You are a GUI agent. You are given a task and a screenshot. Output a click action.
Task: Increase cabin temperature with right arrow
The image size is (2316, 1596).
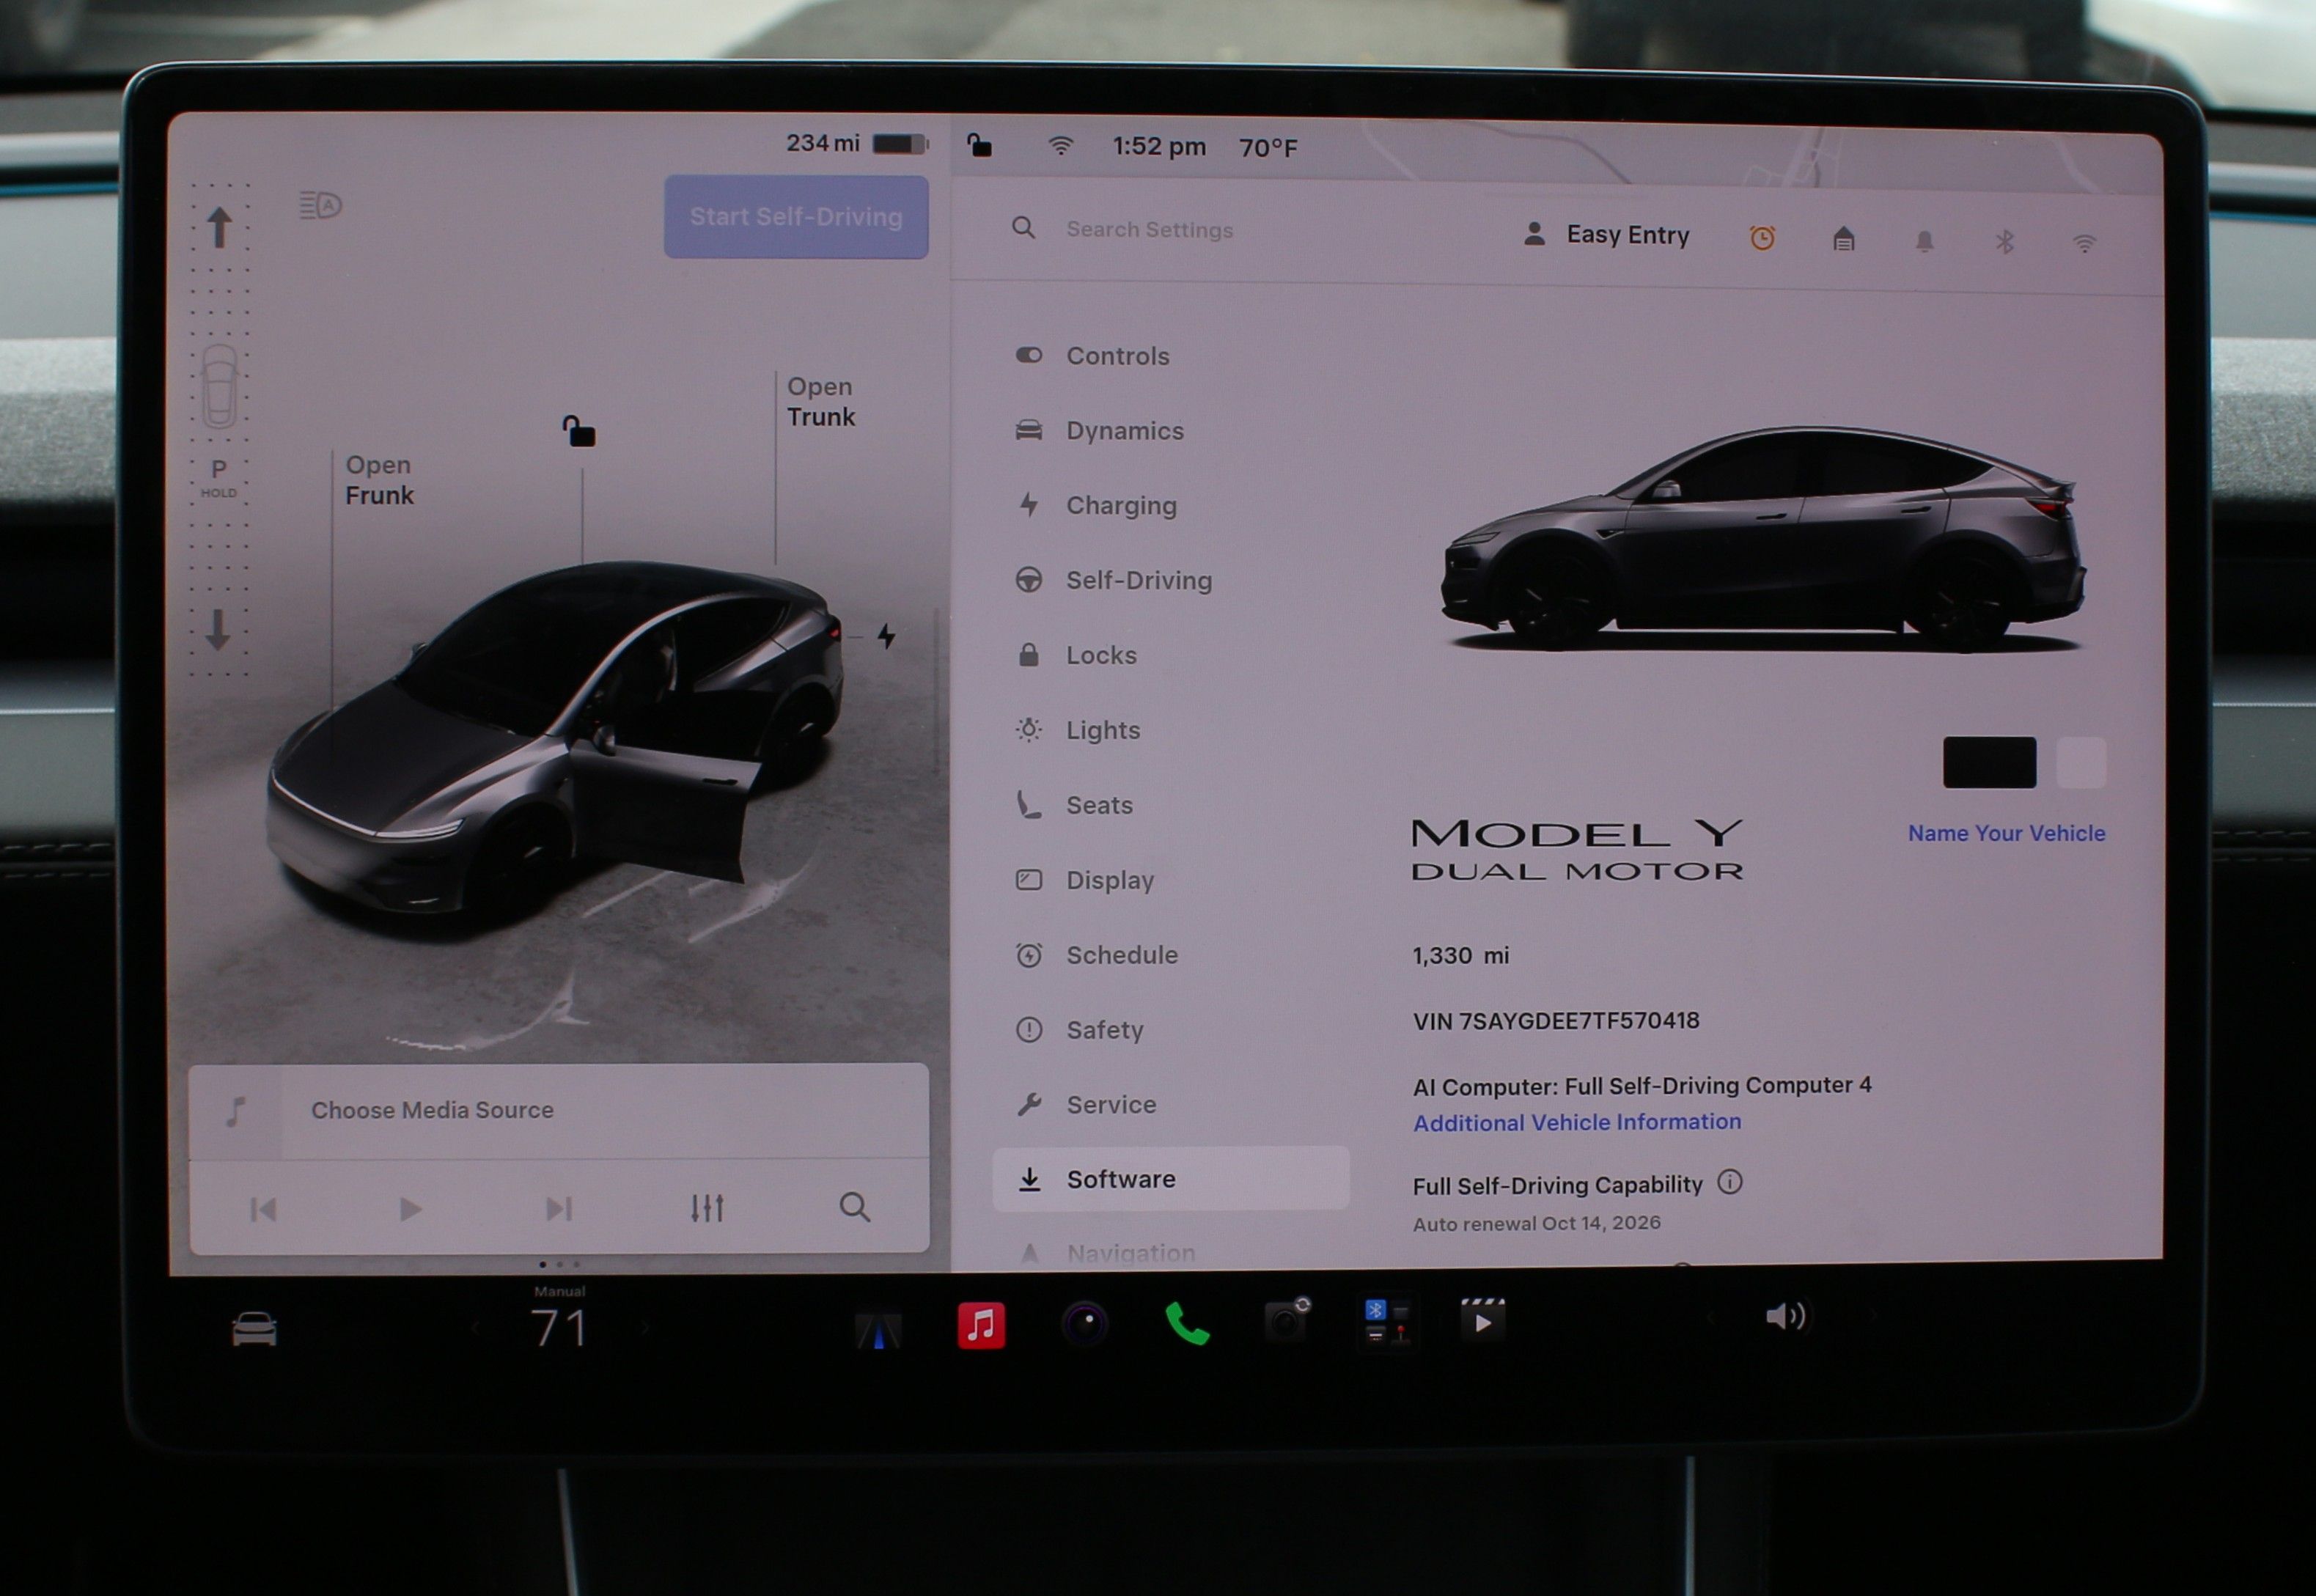click(645, 1329)
